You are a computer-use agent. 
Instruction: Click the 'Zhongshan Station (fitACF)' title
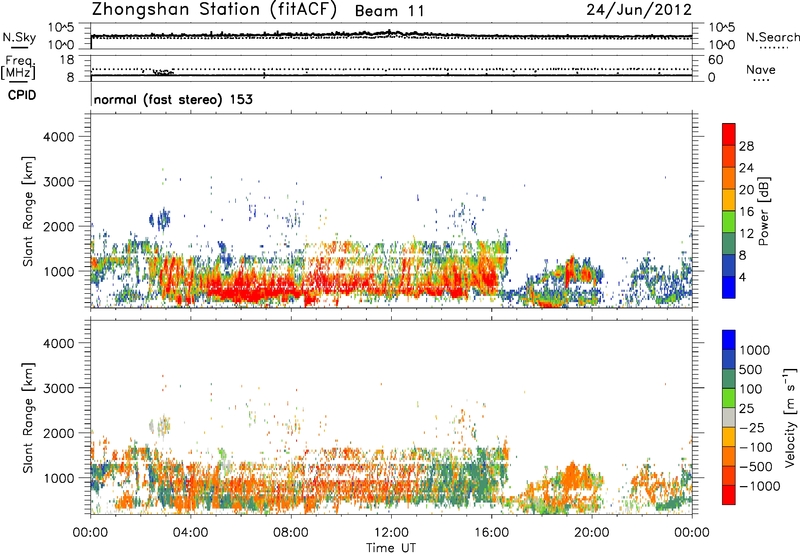(x=214, y=10)
